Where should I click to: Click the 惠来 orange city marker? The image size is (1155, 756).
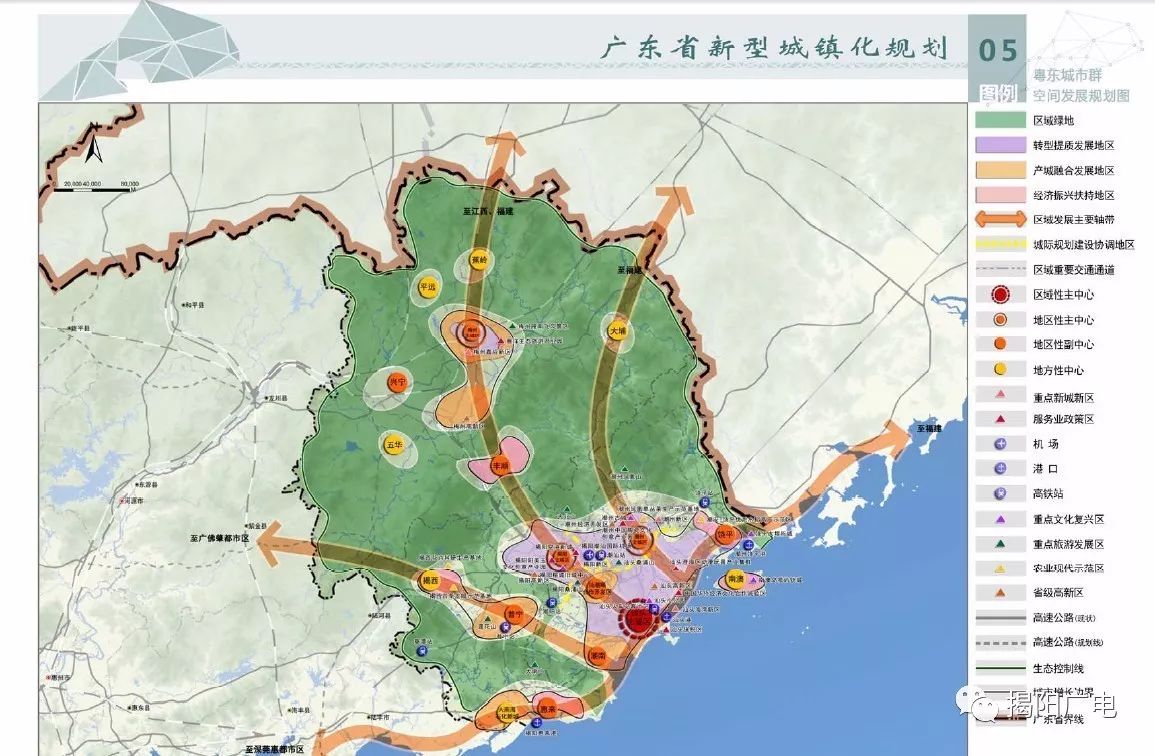pyautogui.click(x=547, y=710)
